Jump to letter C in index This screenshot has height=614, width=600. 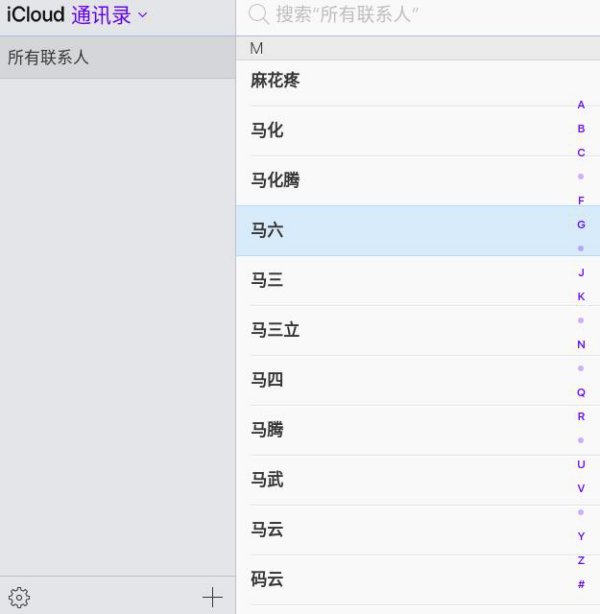coord(581,152)
